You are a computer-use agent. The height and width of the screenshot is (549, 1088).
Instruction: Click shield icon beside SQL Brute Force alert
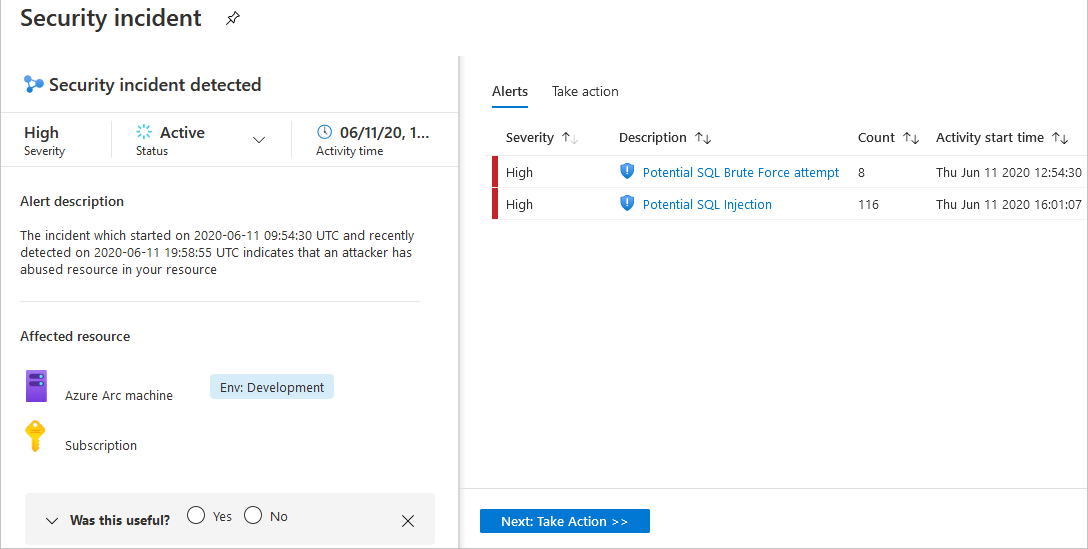(x=627, y=171)
